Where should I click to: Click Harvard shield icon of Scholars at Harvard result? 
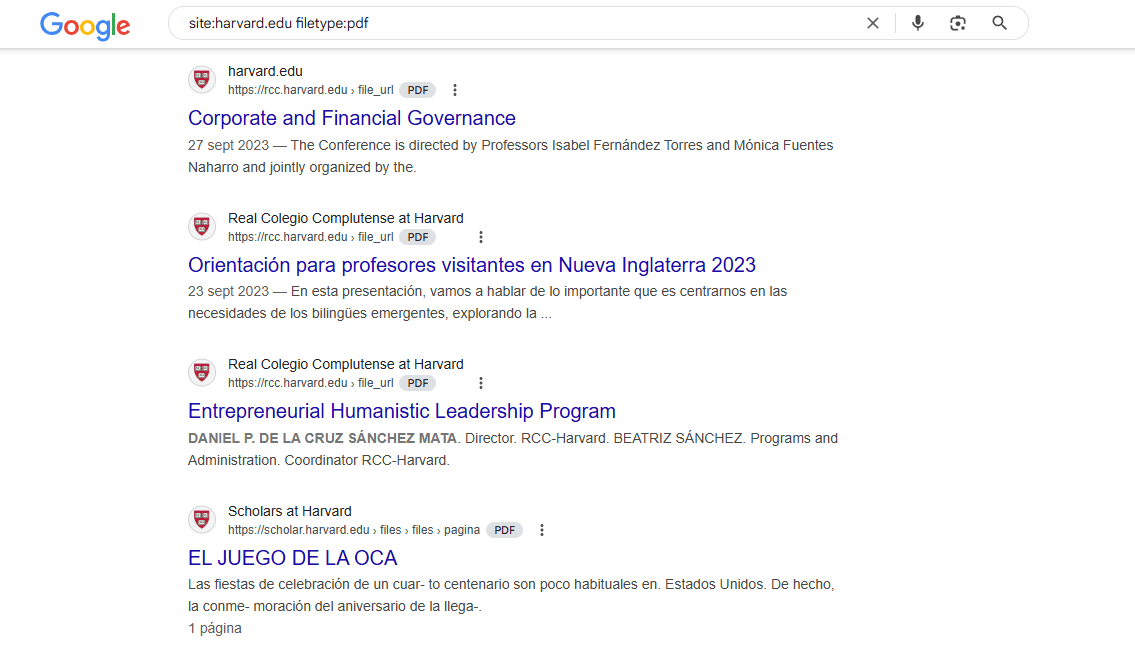coord(202,520)
